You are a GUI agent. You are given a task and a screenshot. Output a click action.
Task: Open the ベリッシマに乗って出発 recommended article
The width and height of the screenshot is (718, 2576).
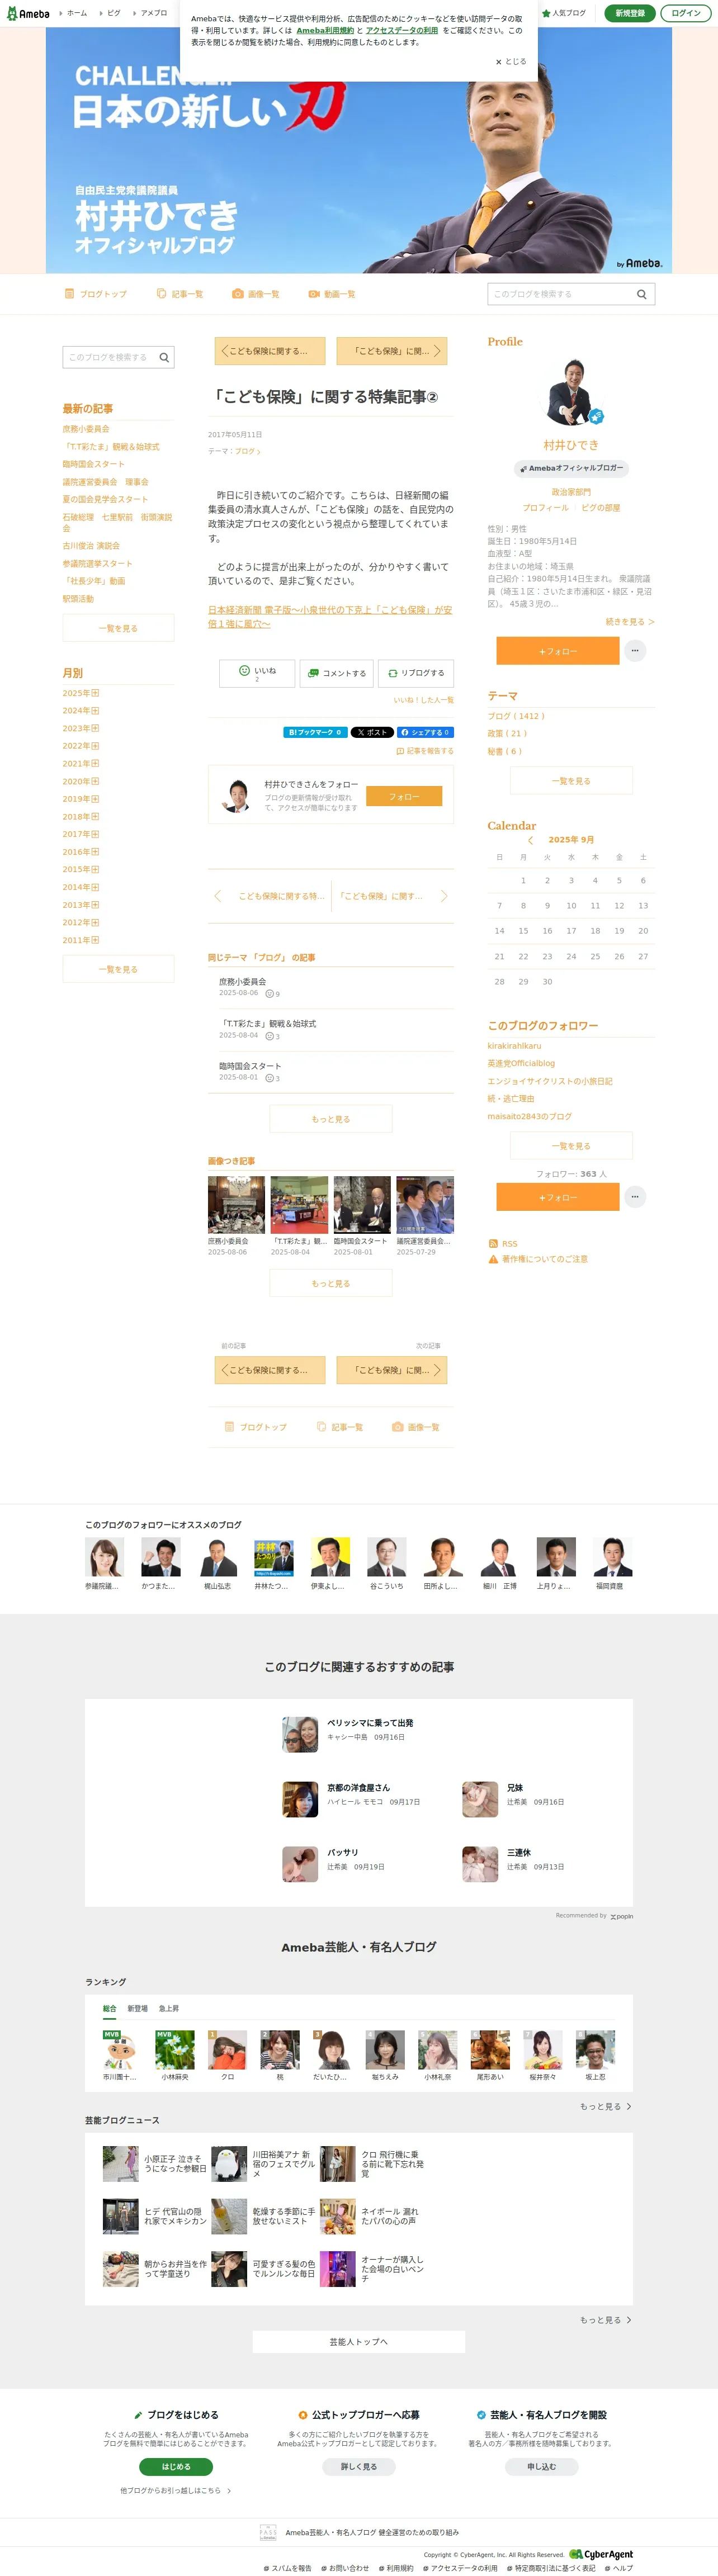coord(370,1723)
